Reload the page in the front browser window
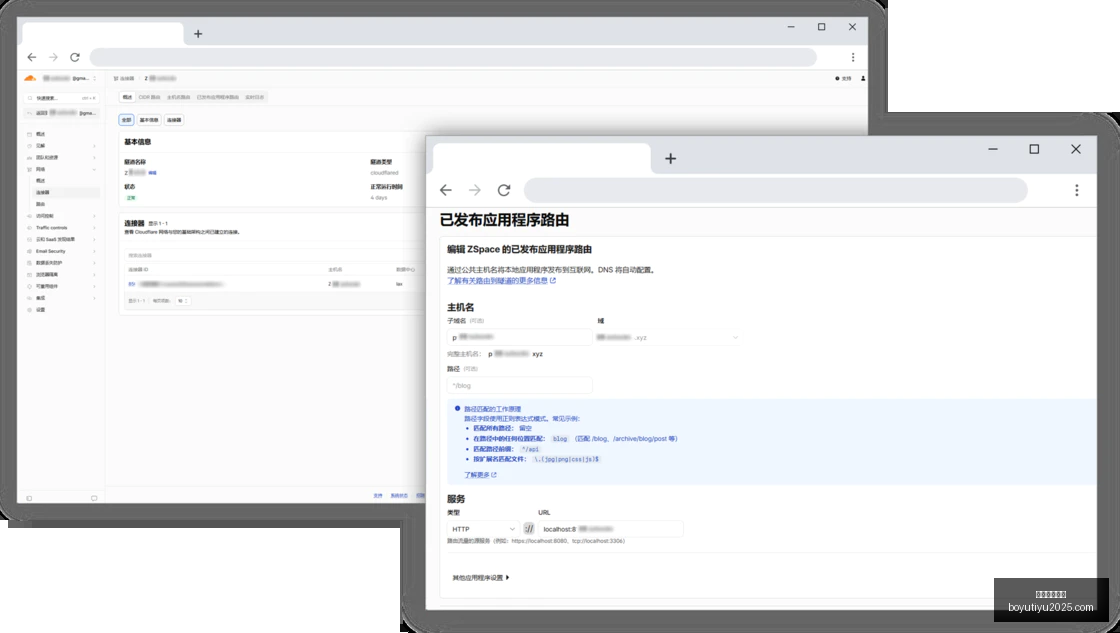The width and height of the screenshot is (1120, 633). point(504,190)
